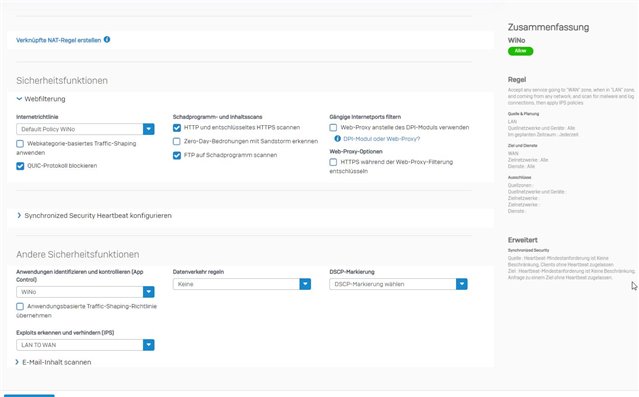Uncheck HTTP und entschlüsseltes HTTPS scannen

pos(176,128)
